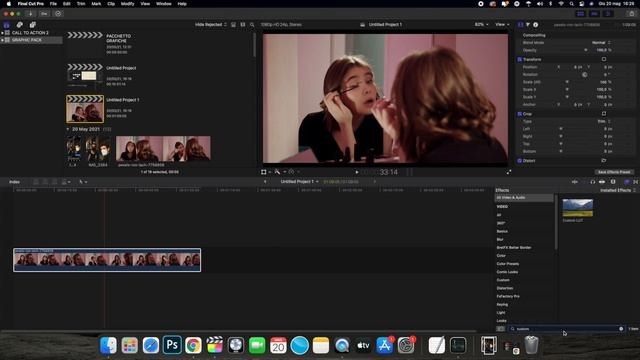Select the Untitled Project 1 thumbnail in browser

[x=85, y=109]
